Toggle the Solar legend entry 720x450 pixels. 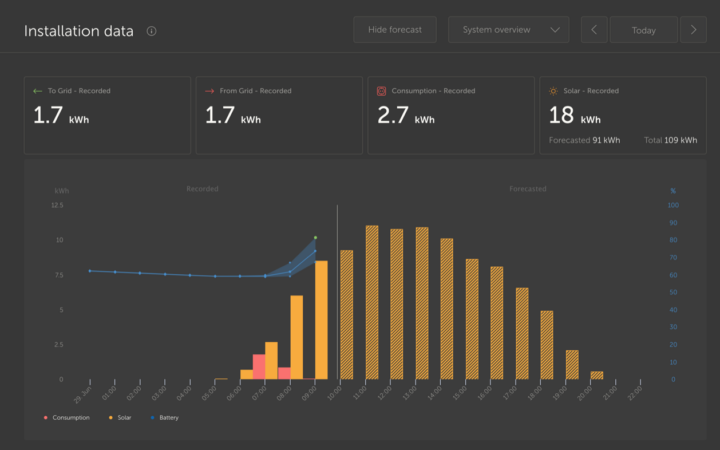[x=120, y=417]
